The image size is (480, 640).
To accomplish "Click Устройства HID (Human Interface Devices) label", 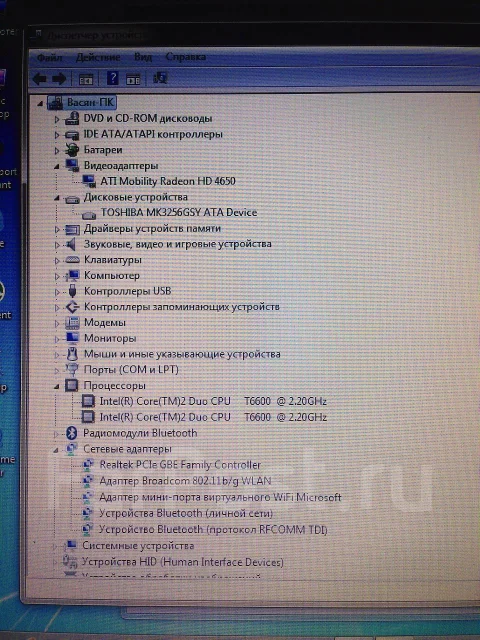I will point(183,562).
